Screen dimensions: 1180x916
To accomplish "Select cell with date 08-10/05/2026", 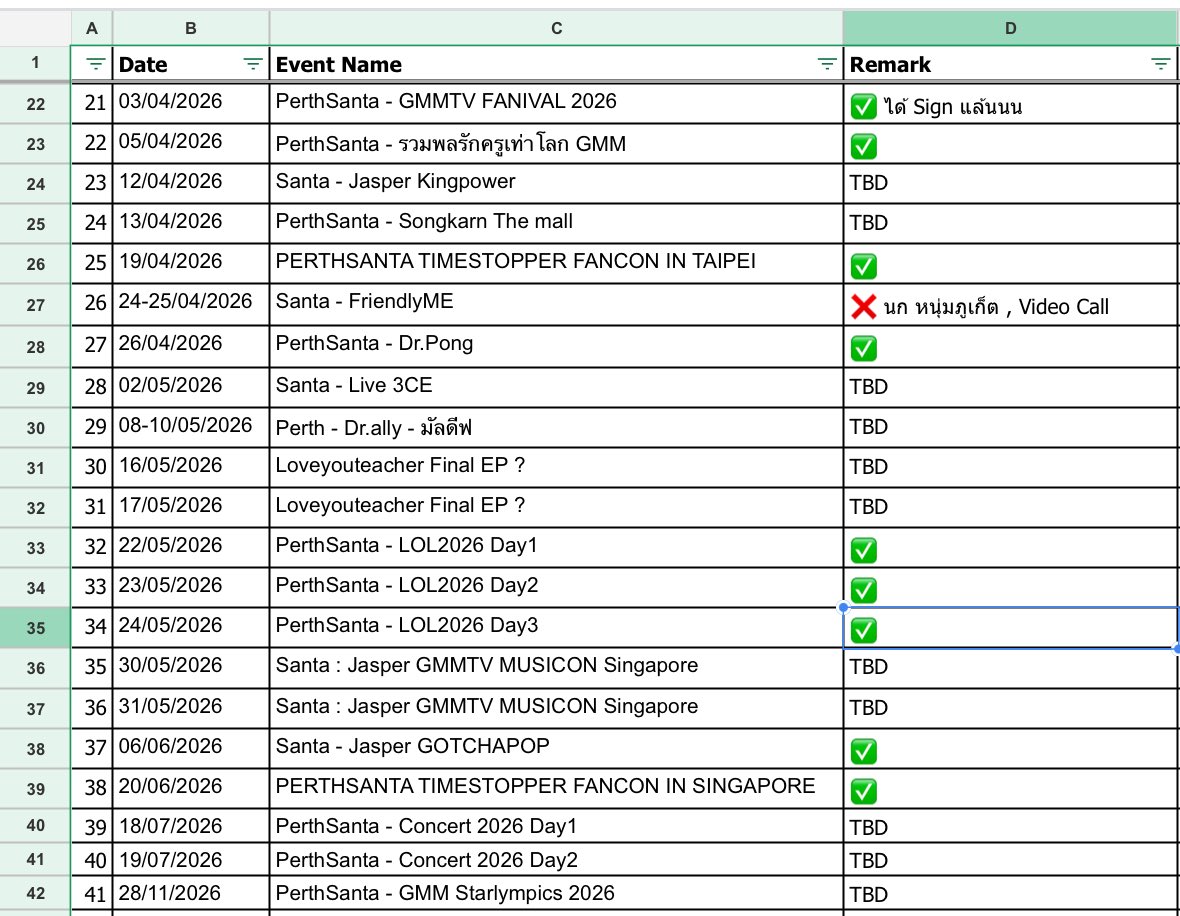I will click(191, 428).
